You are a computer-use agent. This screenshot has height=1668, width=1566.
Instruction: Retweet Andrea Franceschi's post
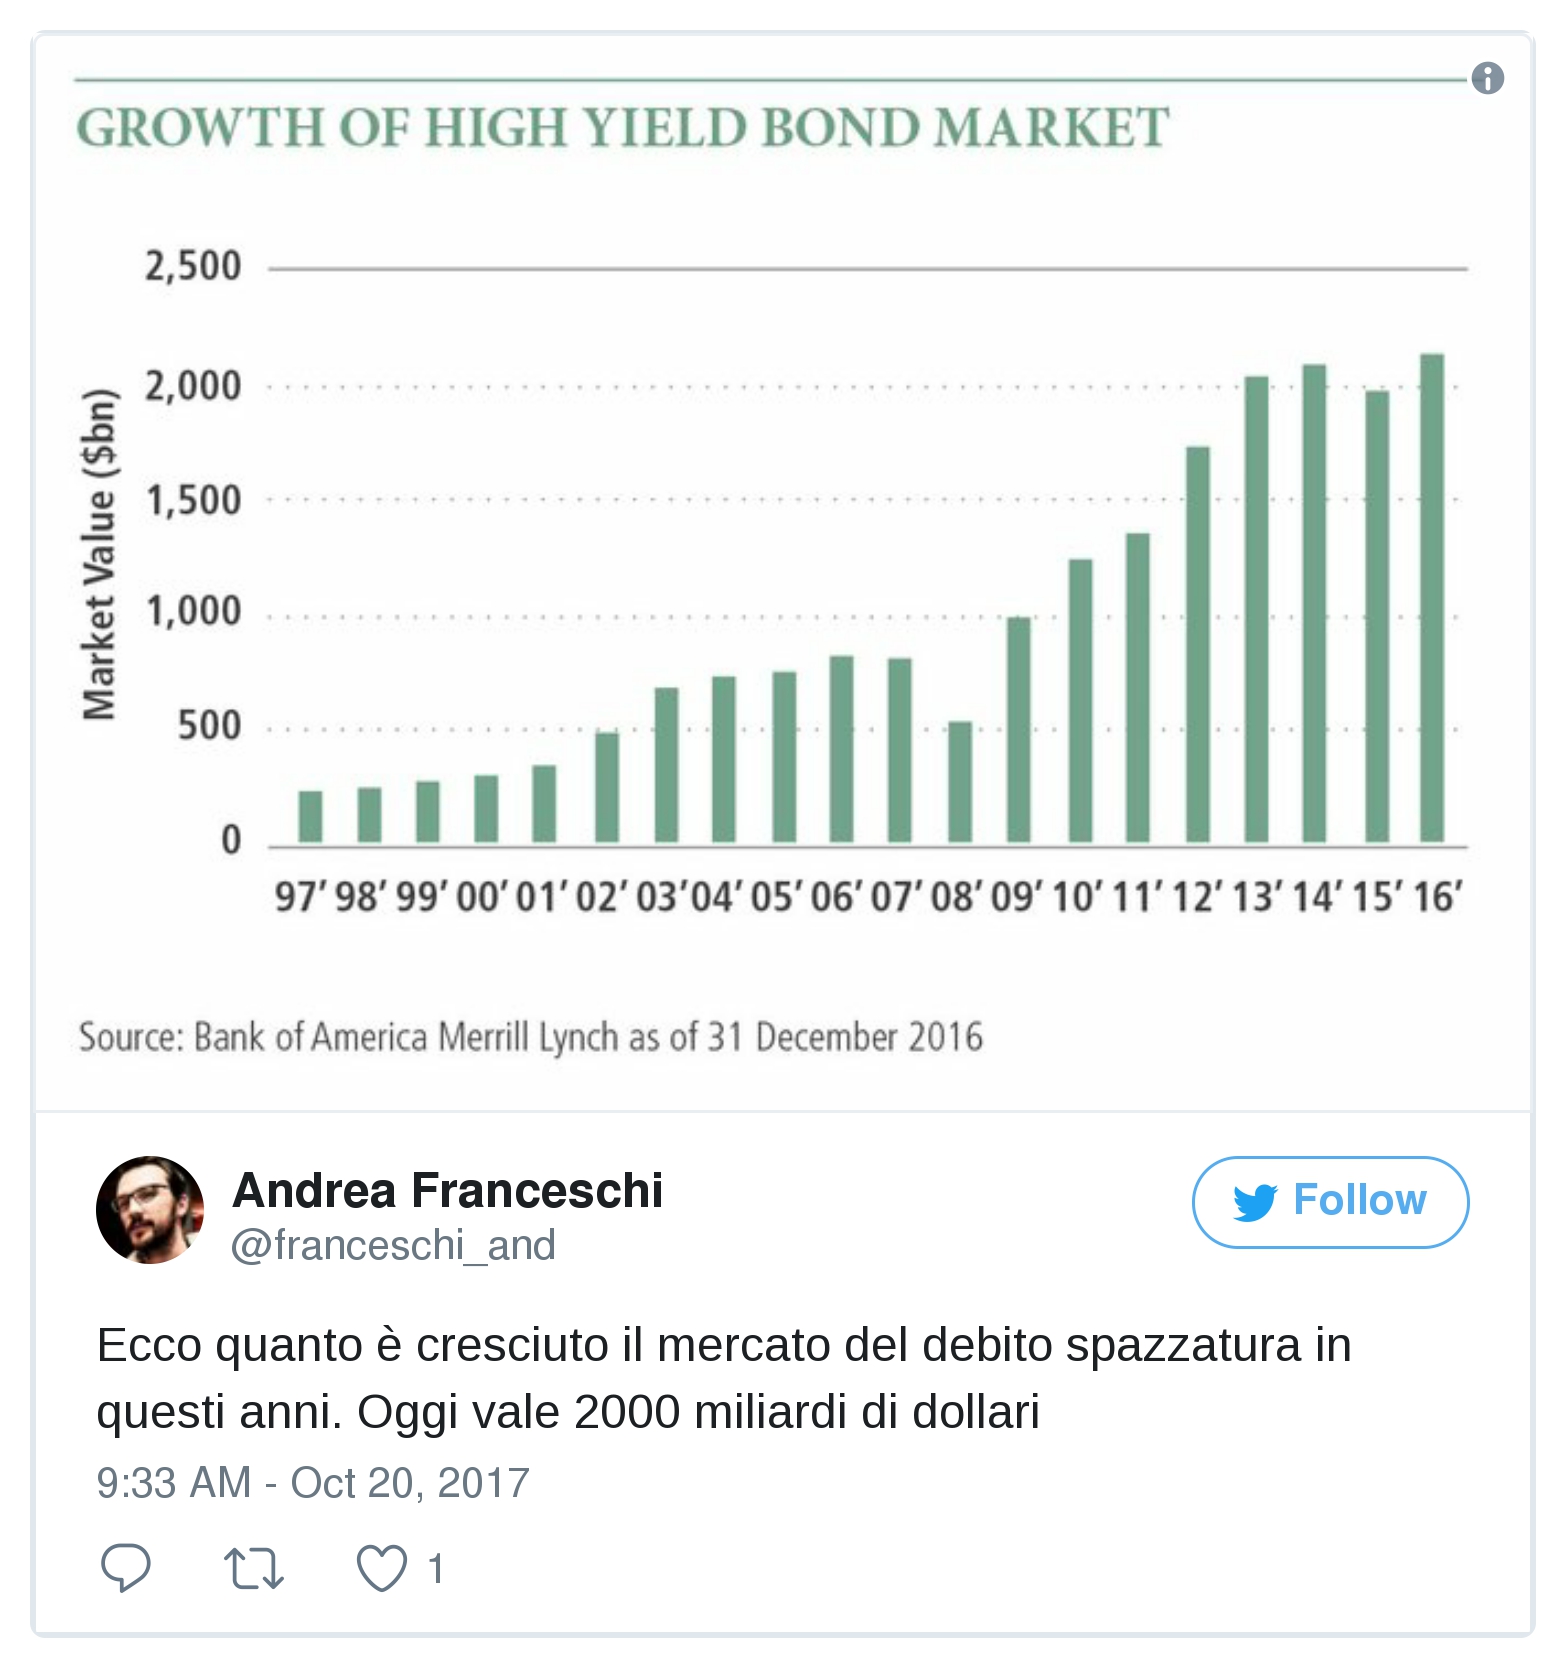(254, 1567)
